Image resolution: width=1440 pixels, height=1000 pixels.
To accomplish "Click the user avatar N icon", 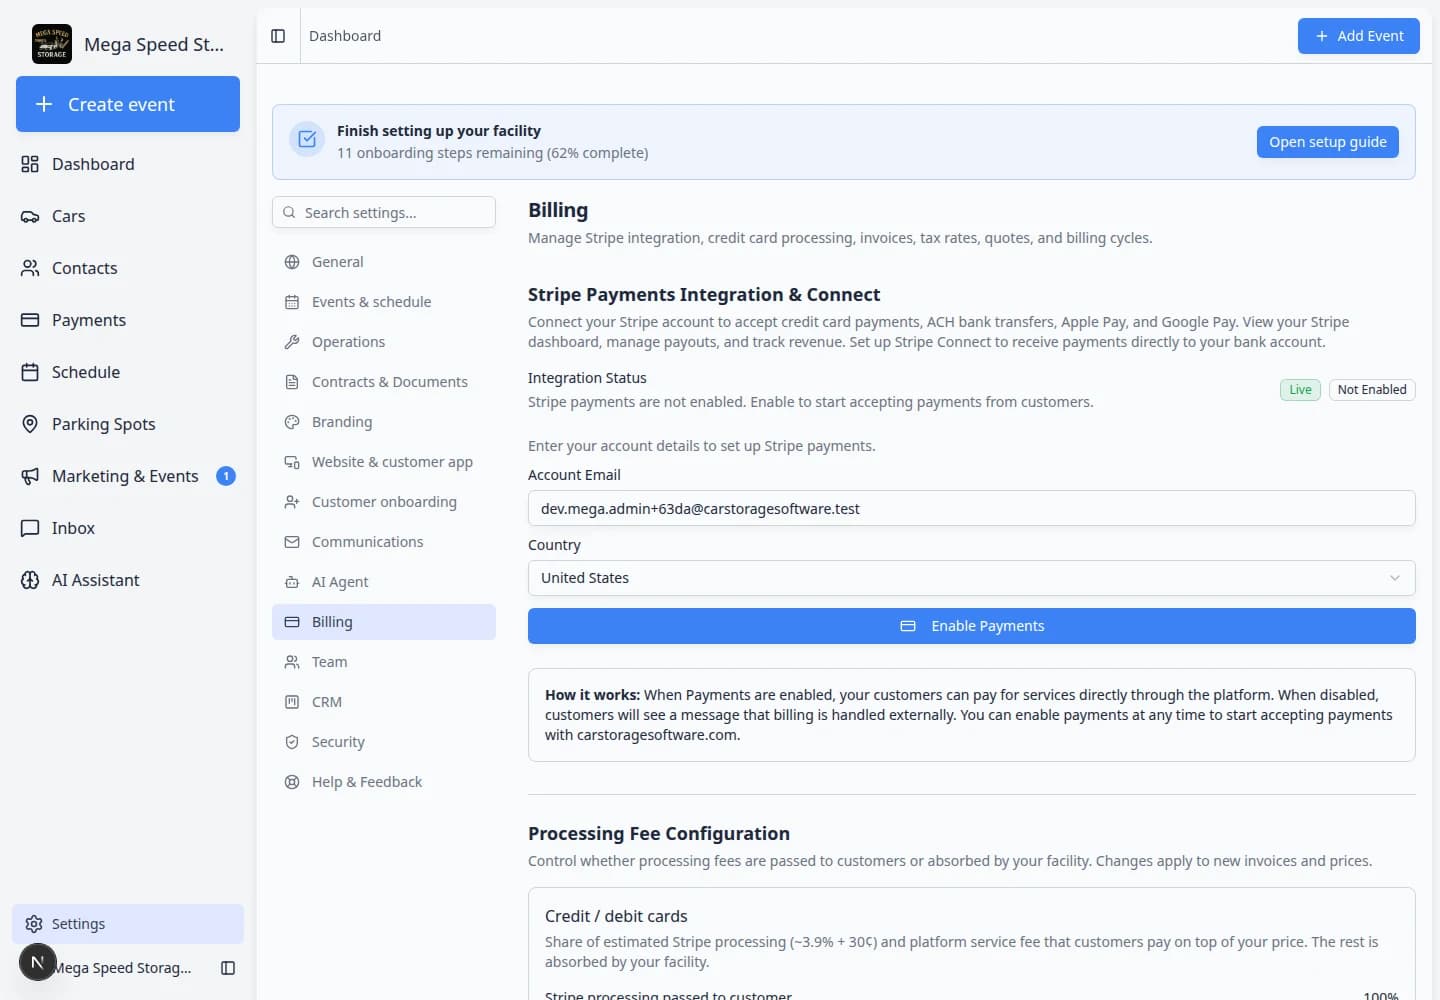I will [x=38, y=962].
